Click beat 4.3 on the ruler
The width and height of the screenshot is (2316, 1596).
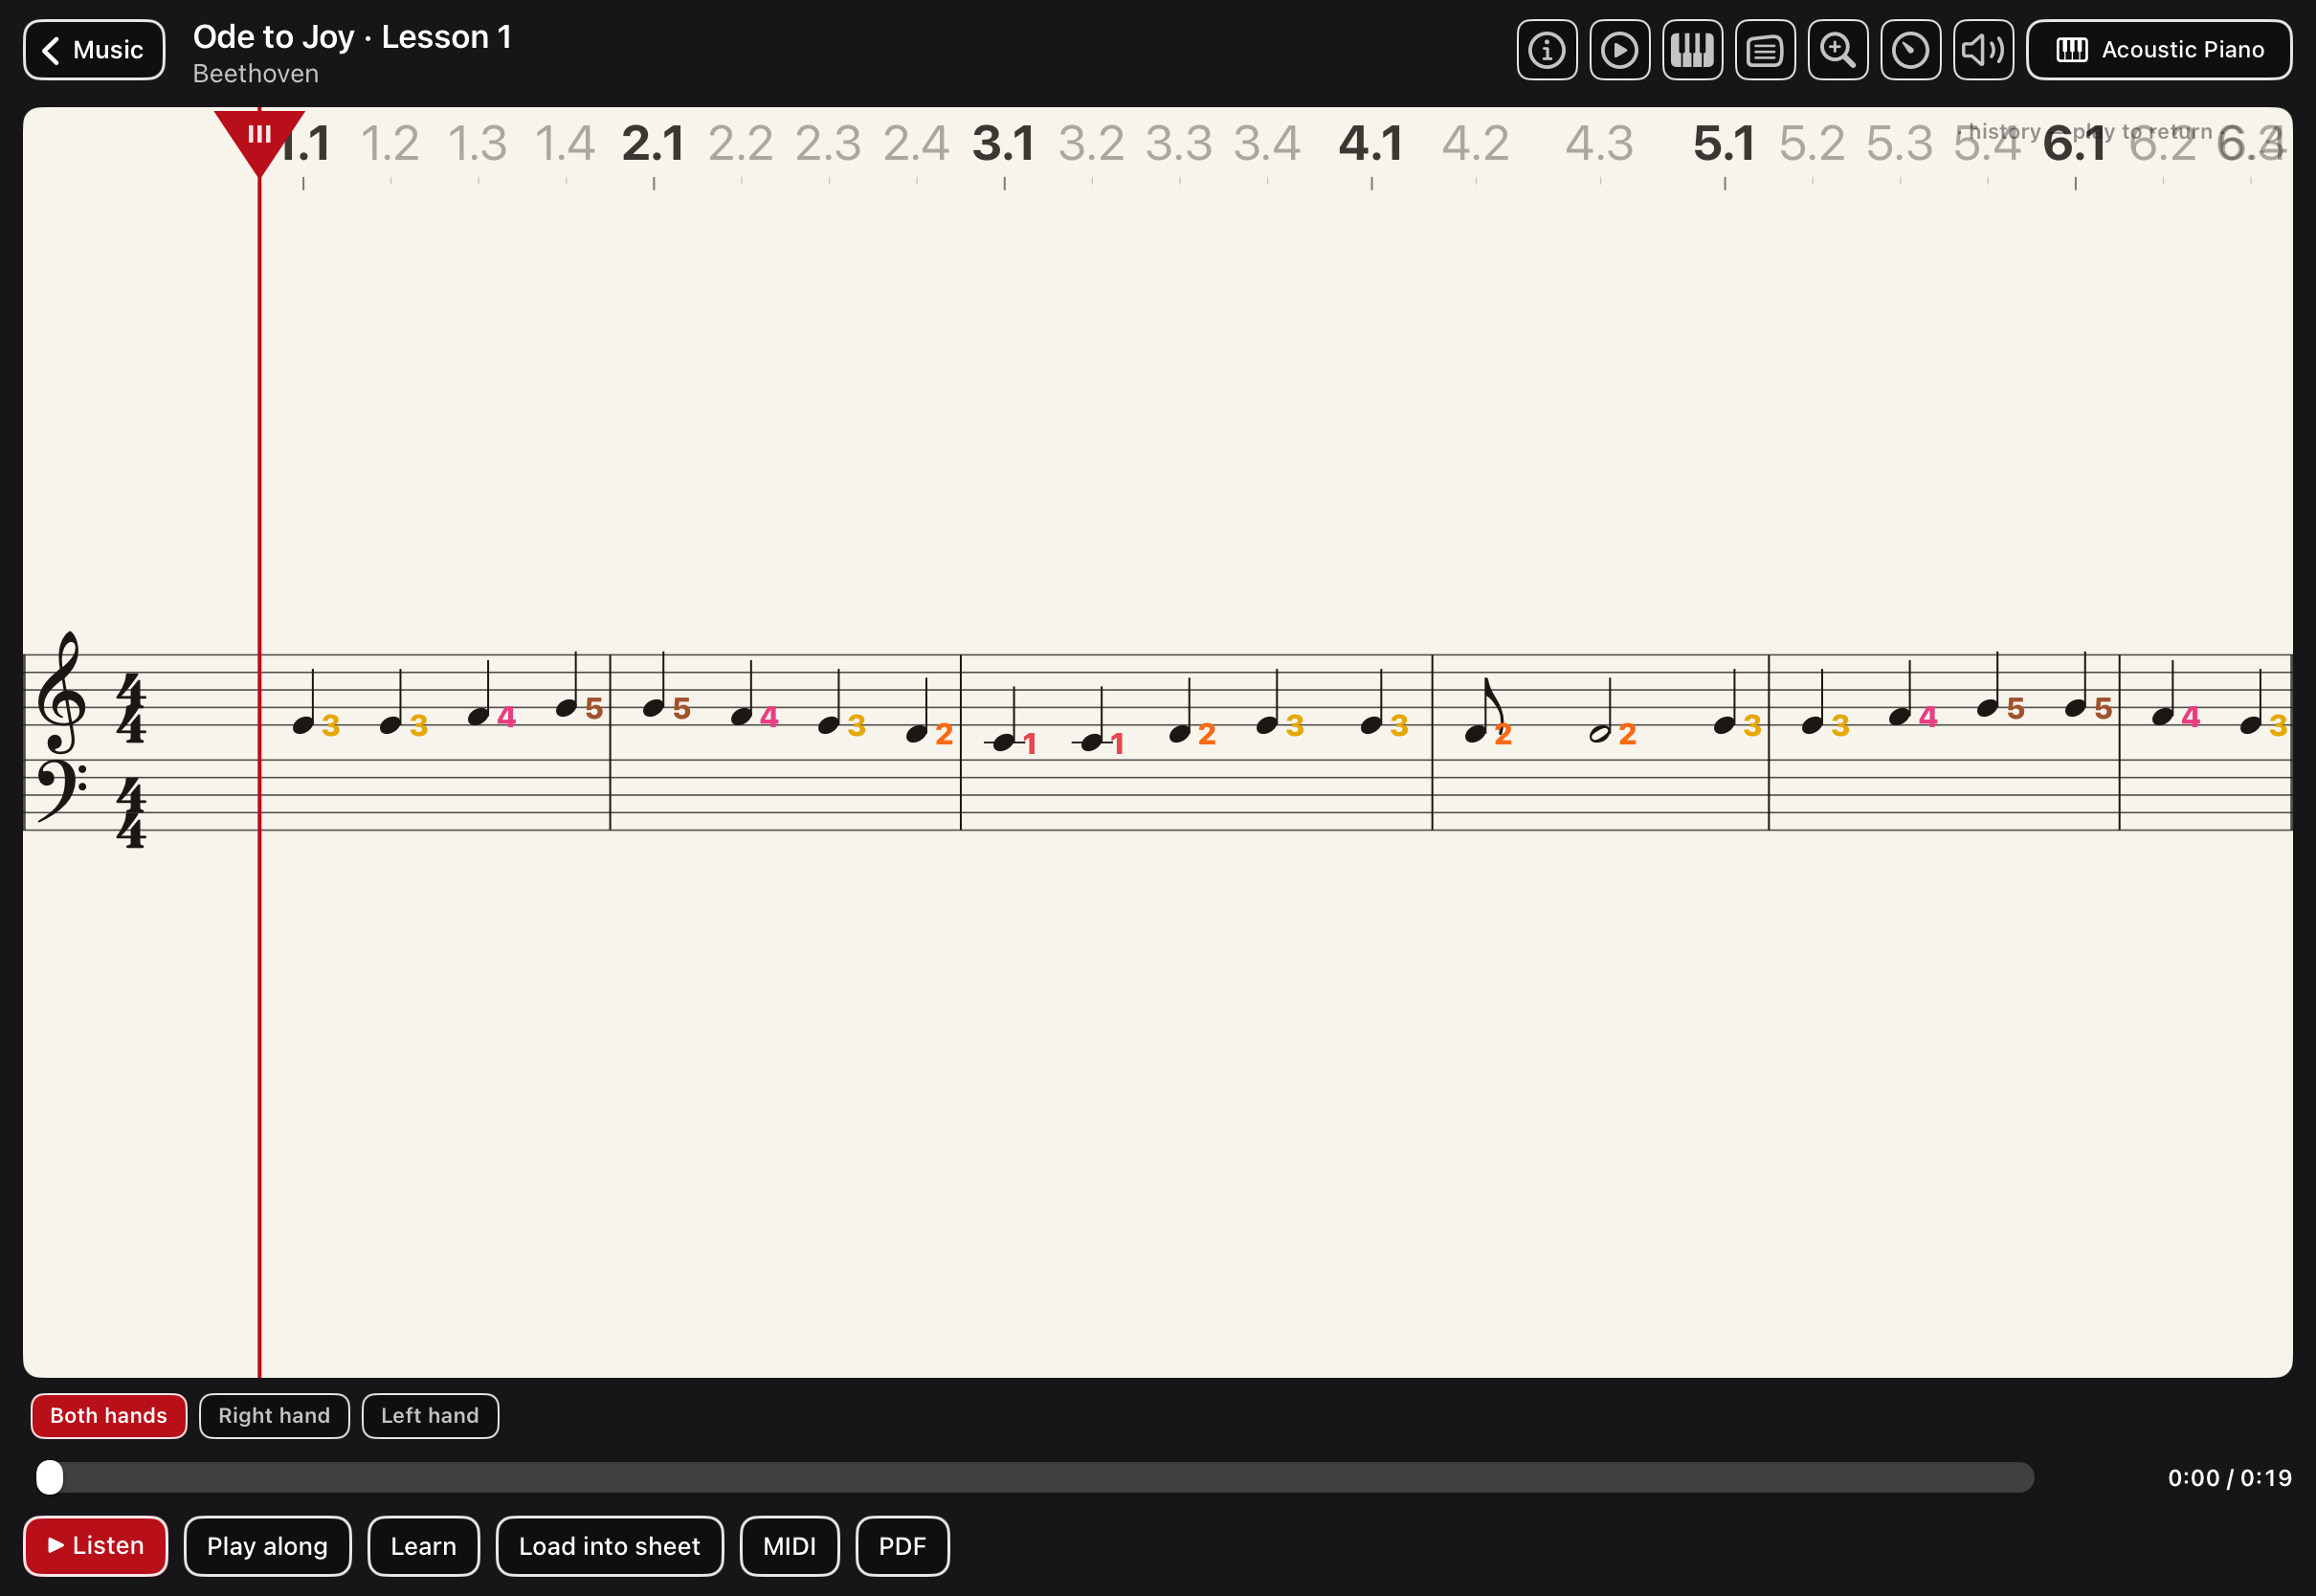tap(1600, 144)
